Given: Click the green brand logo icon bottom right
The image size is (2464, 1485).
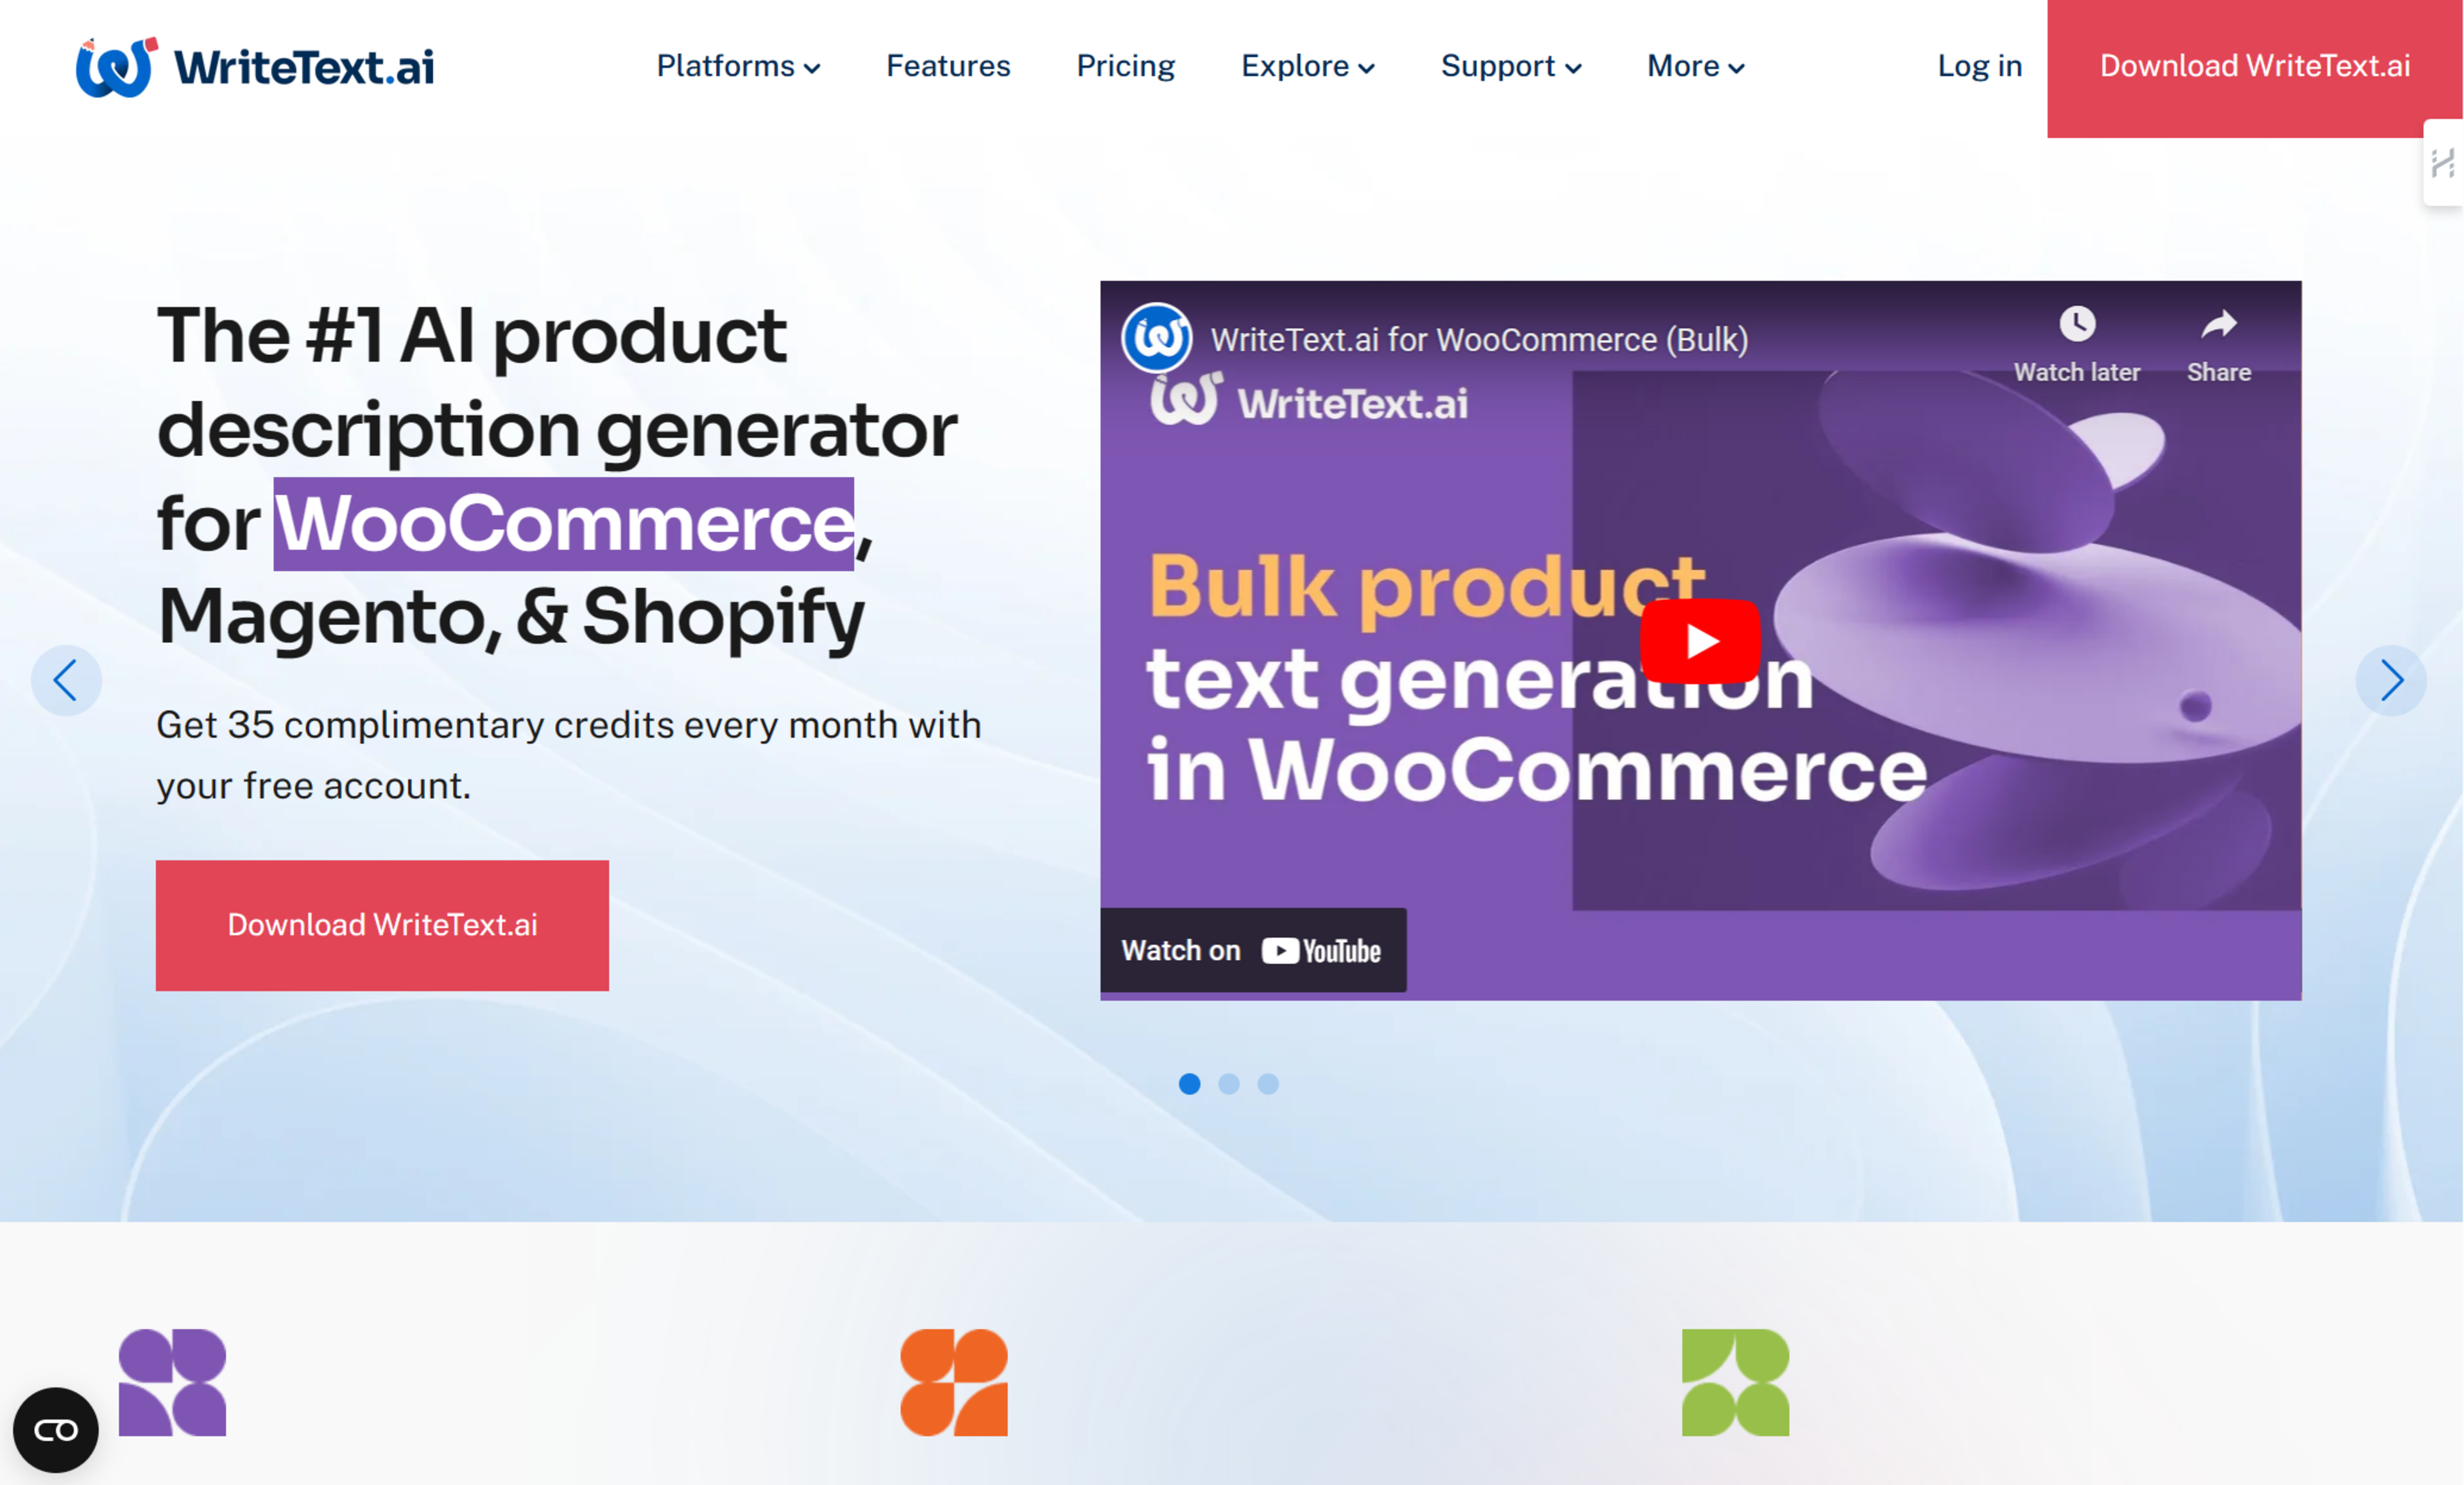Looking at the screenshot, I should (1735, 1385).
